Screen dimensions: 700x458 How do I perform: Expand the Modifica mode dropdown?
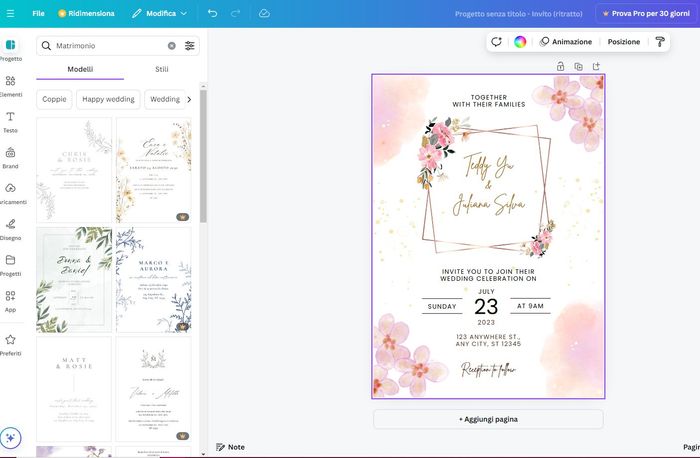coord(160,14)
